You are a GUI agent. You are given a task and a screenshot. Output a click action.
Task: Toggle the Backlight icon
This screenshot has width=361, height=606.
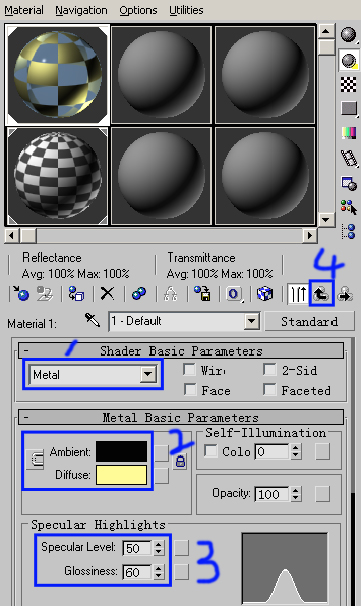point(349,61)
